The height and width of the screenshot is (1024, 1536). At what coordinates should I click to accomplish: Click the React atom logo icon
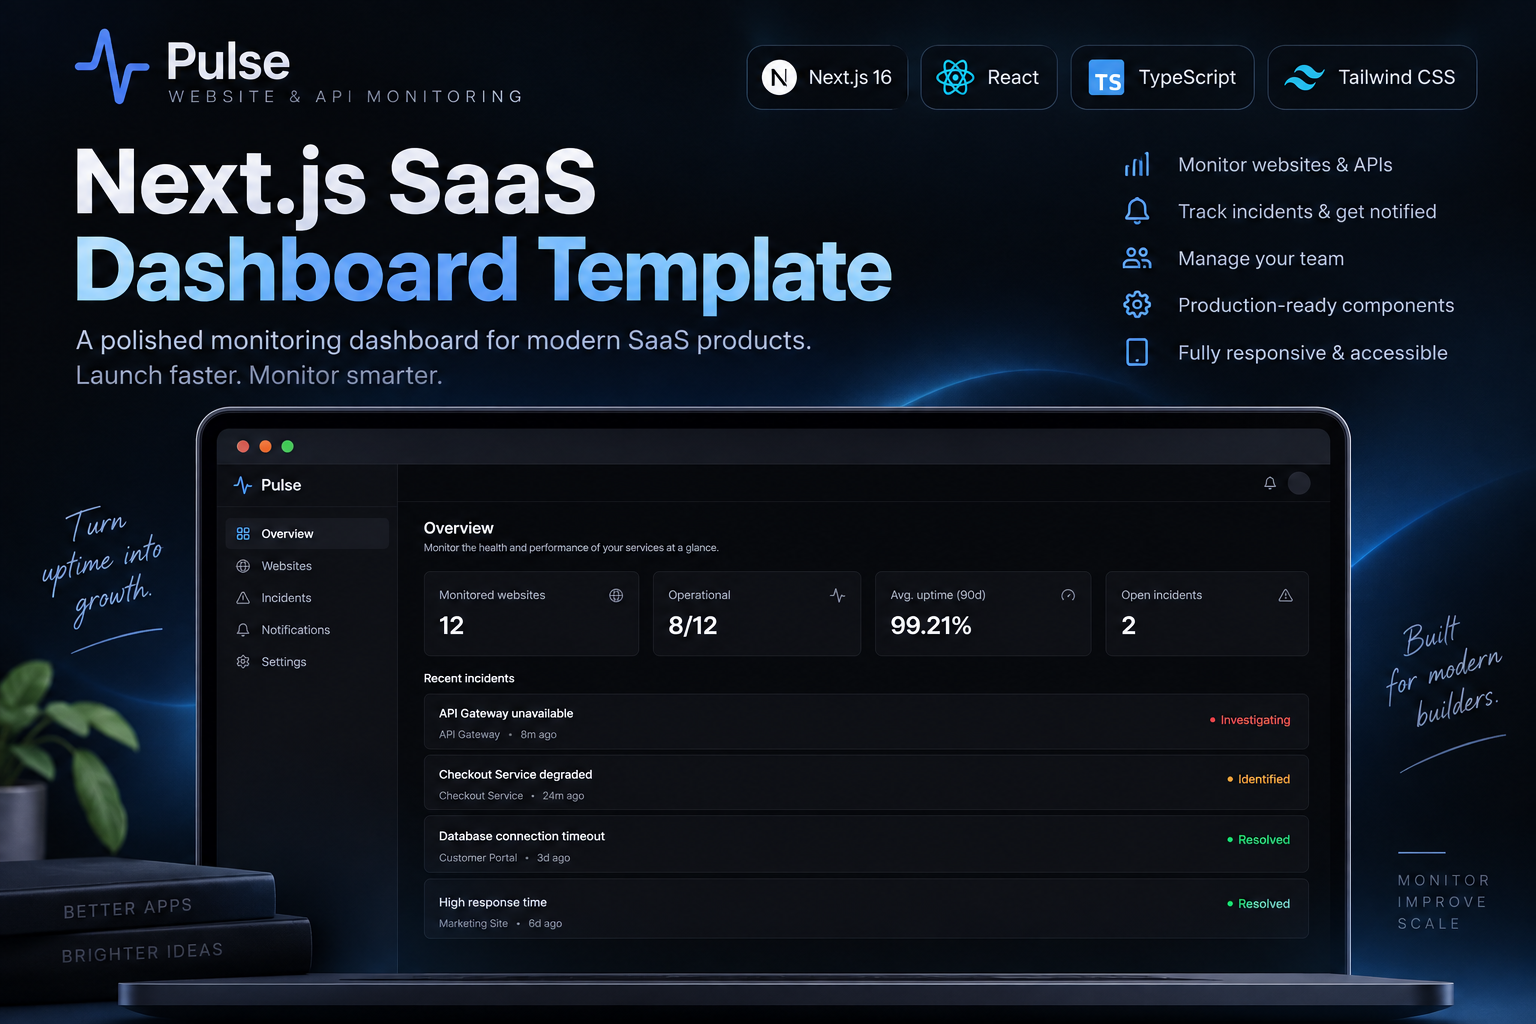point(955,77)
